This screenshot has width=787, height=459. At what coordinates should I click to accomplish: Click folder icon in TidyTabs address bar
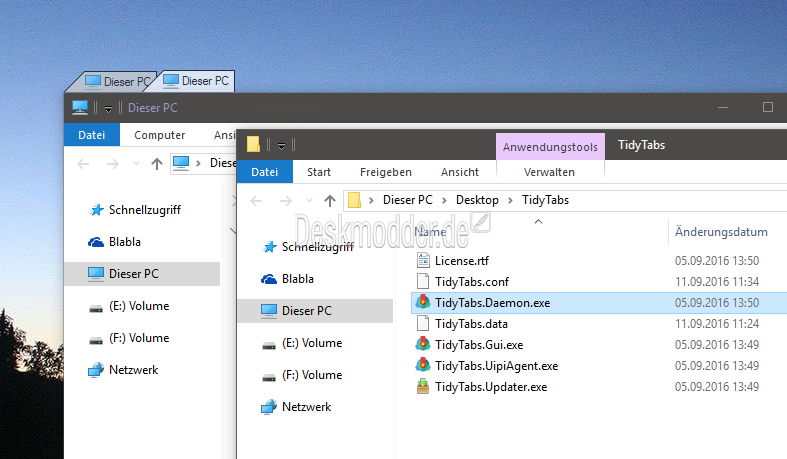354,200
